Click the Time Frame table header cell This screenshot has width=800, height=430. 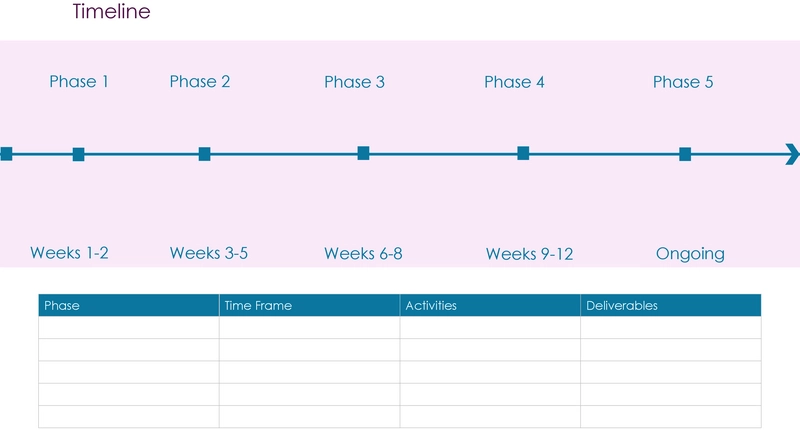pos(310,306)
